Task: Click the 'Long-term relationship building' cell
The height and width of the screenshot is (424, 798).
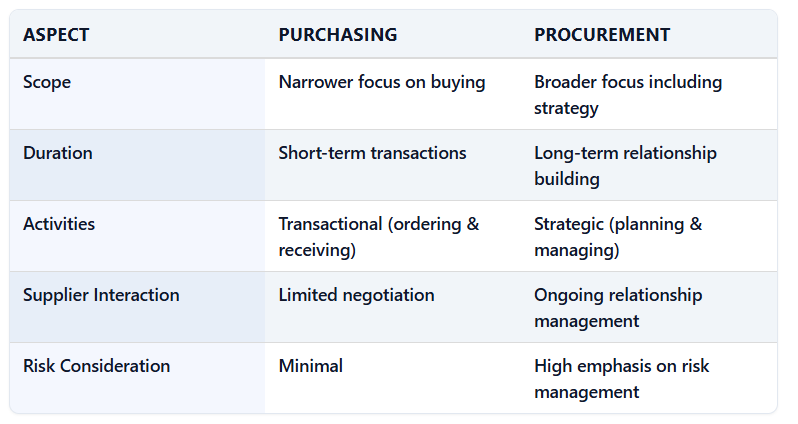Action: pyautogui.click(x=625, y=165)
